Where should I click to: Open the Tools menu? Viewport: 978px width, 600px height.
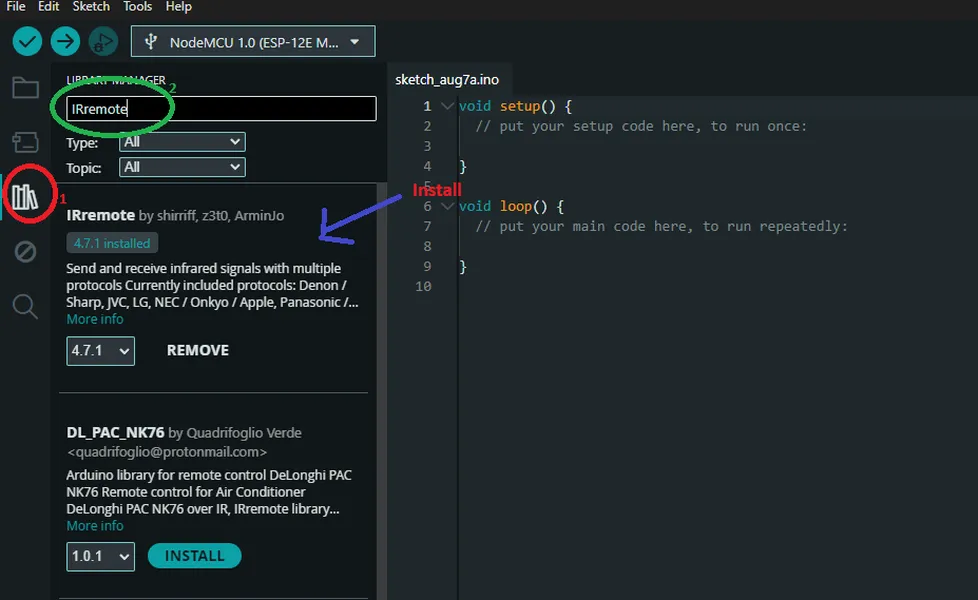pyautogui.click(x=137, y=6)
